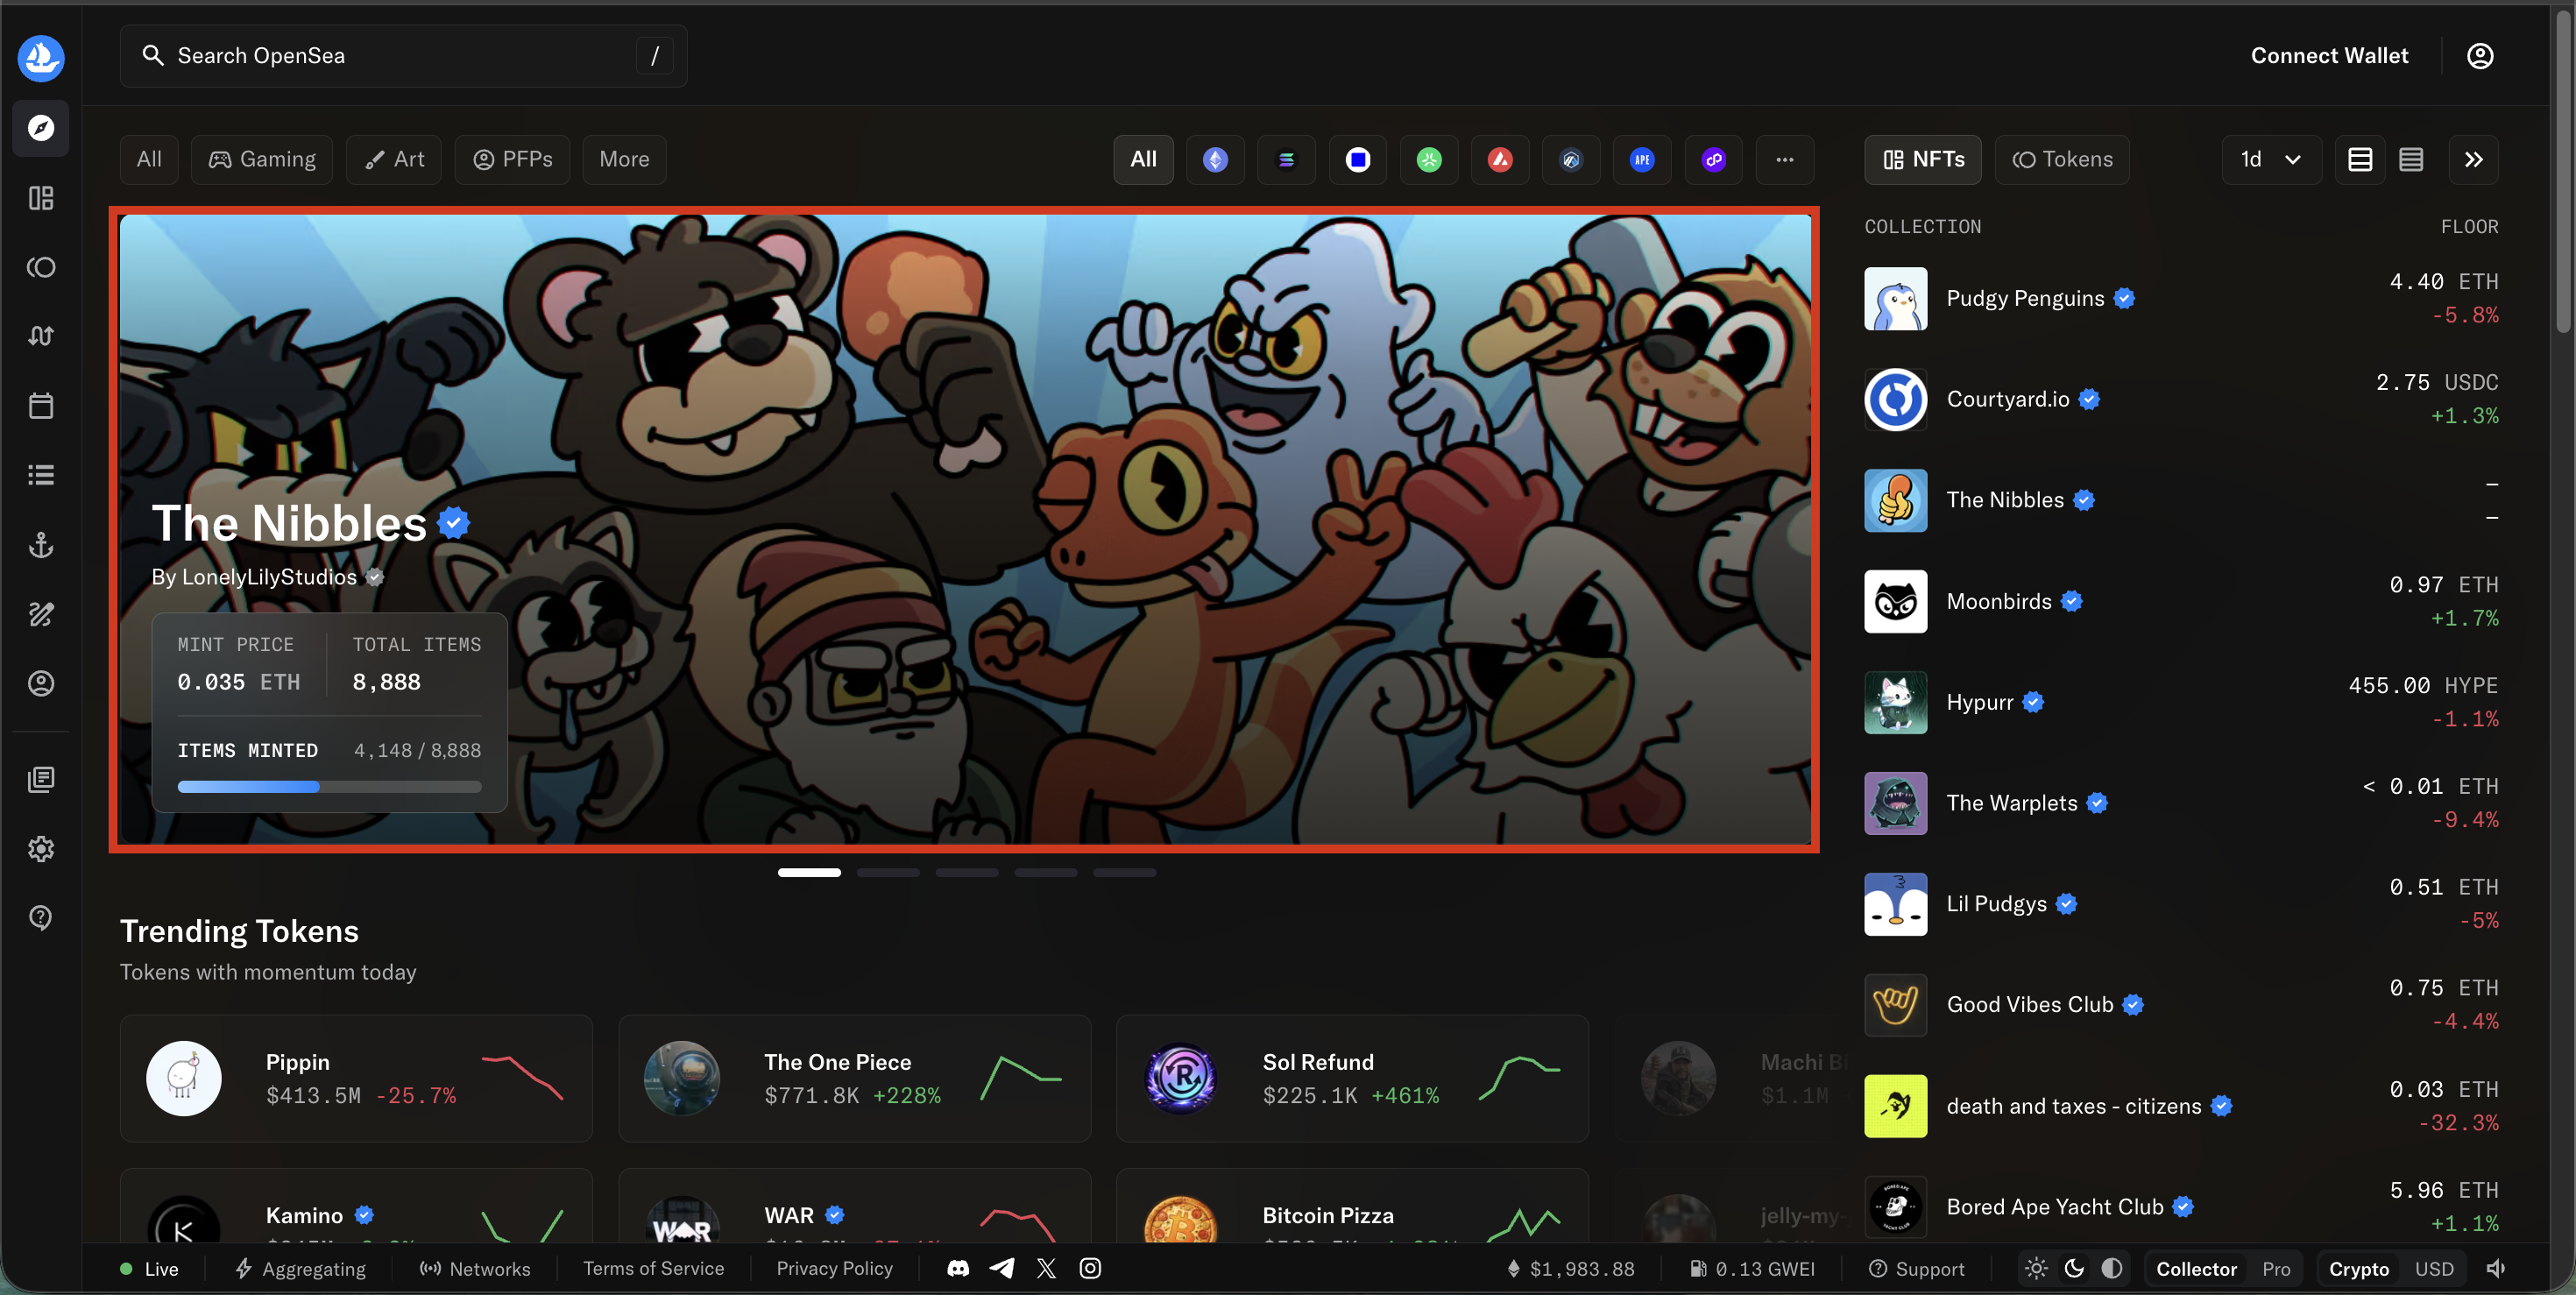Expand the collections panel with double chevron
Screen dimensions: 2576x1295
coord(2473,159)
